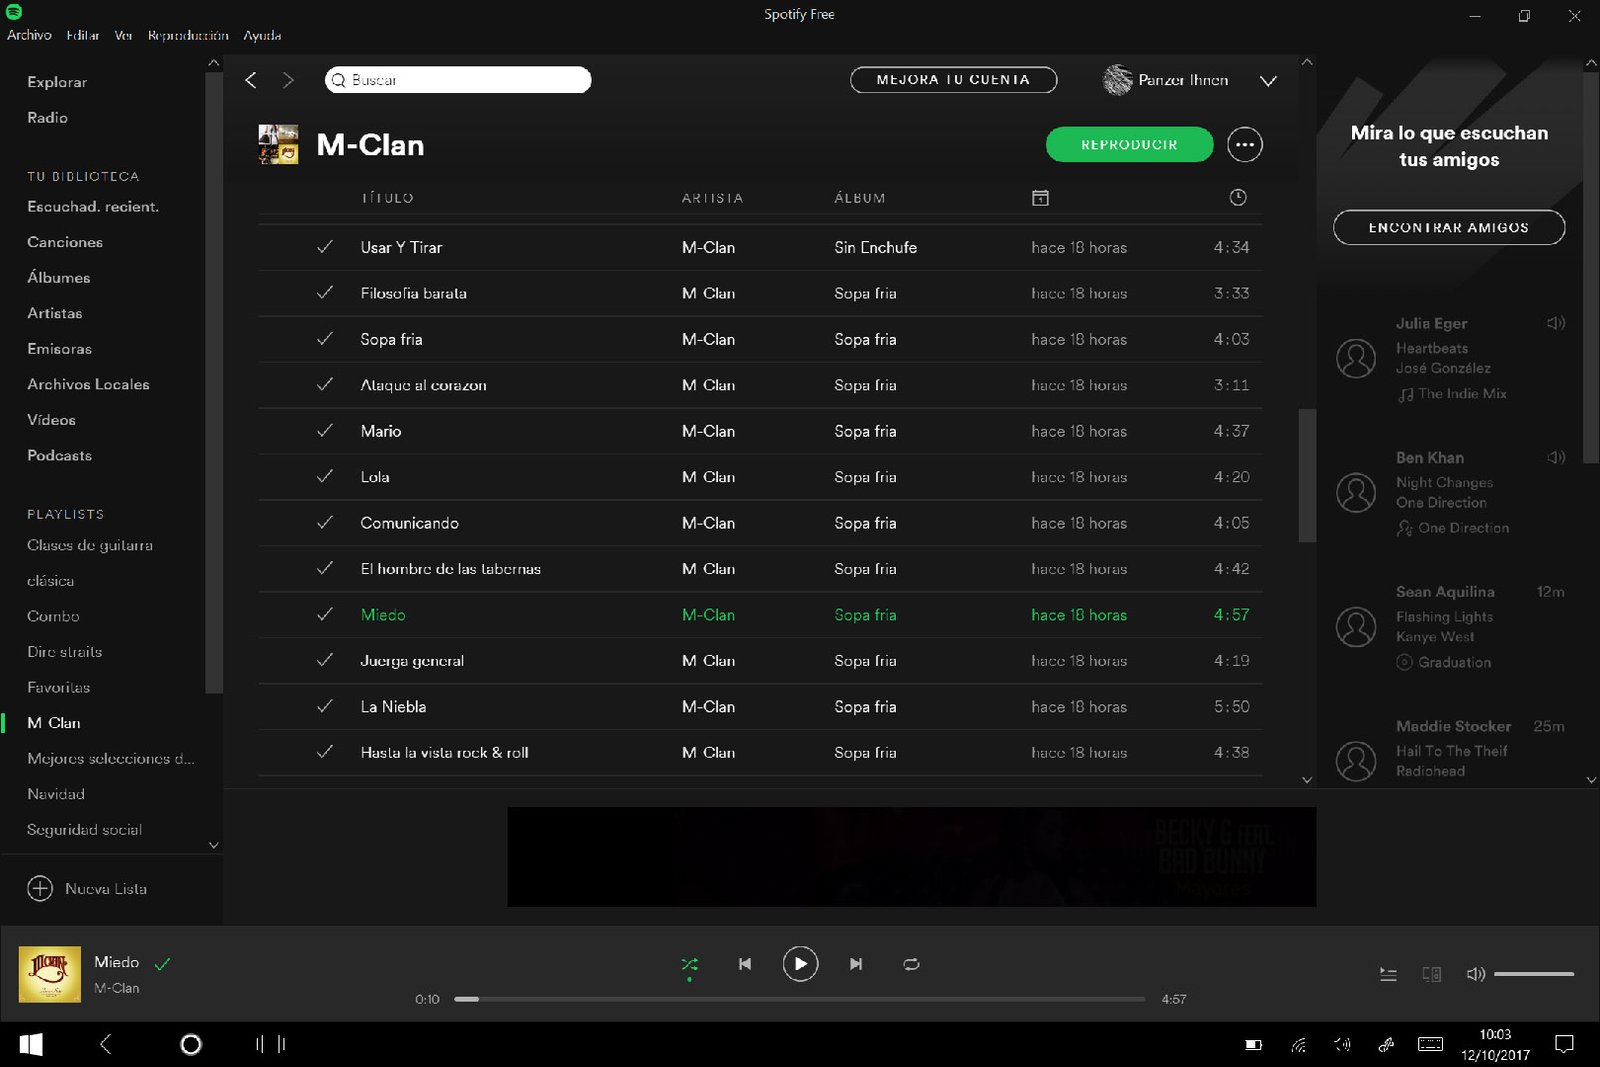Play the current song Miedo

pyautogui.click(x=800, y=964)
